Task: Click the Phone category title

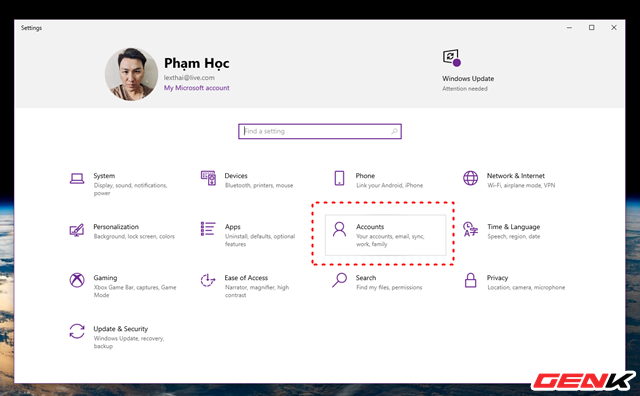Action: point(365,176)
